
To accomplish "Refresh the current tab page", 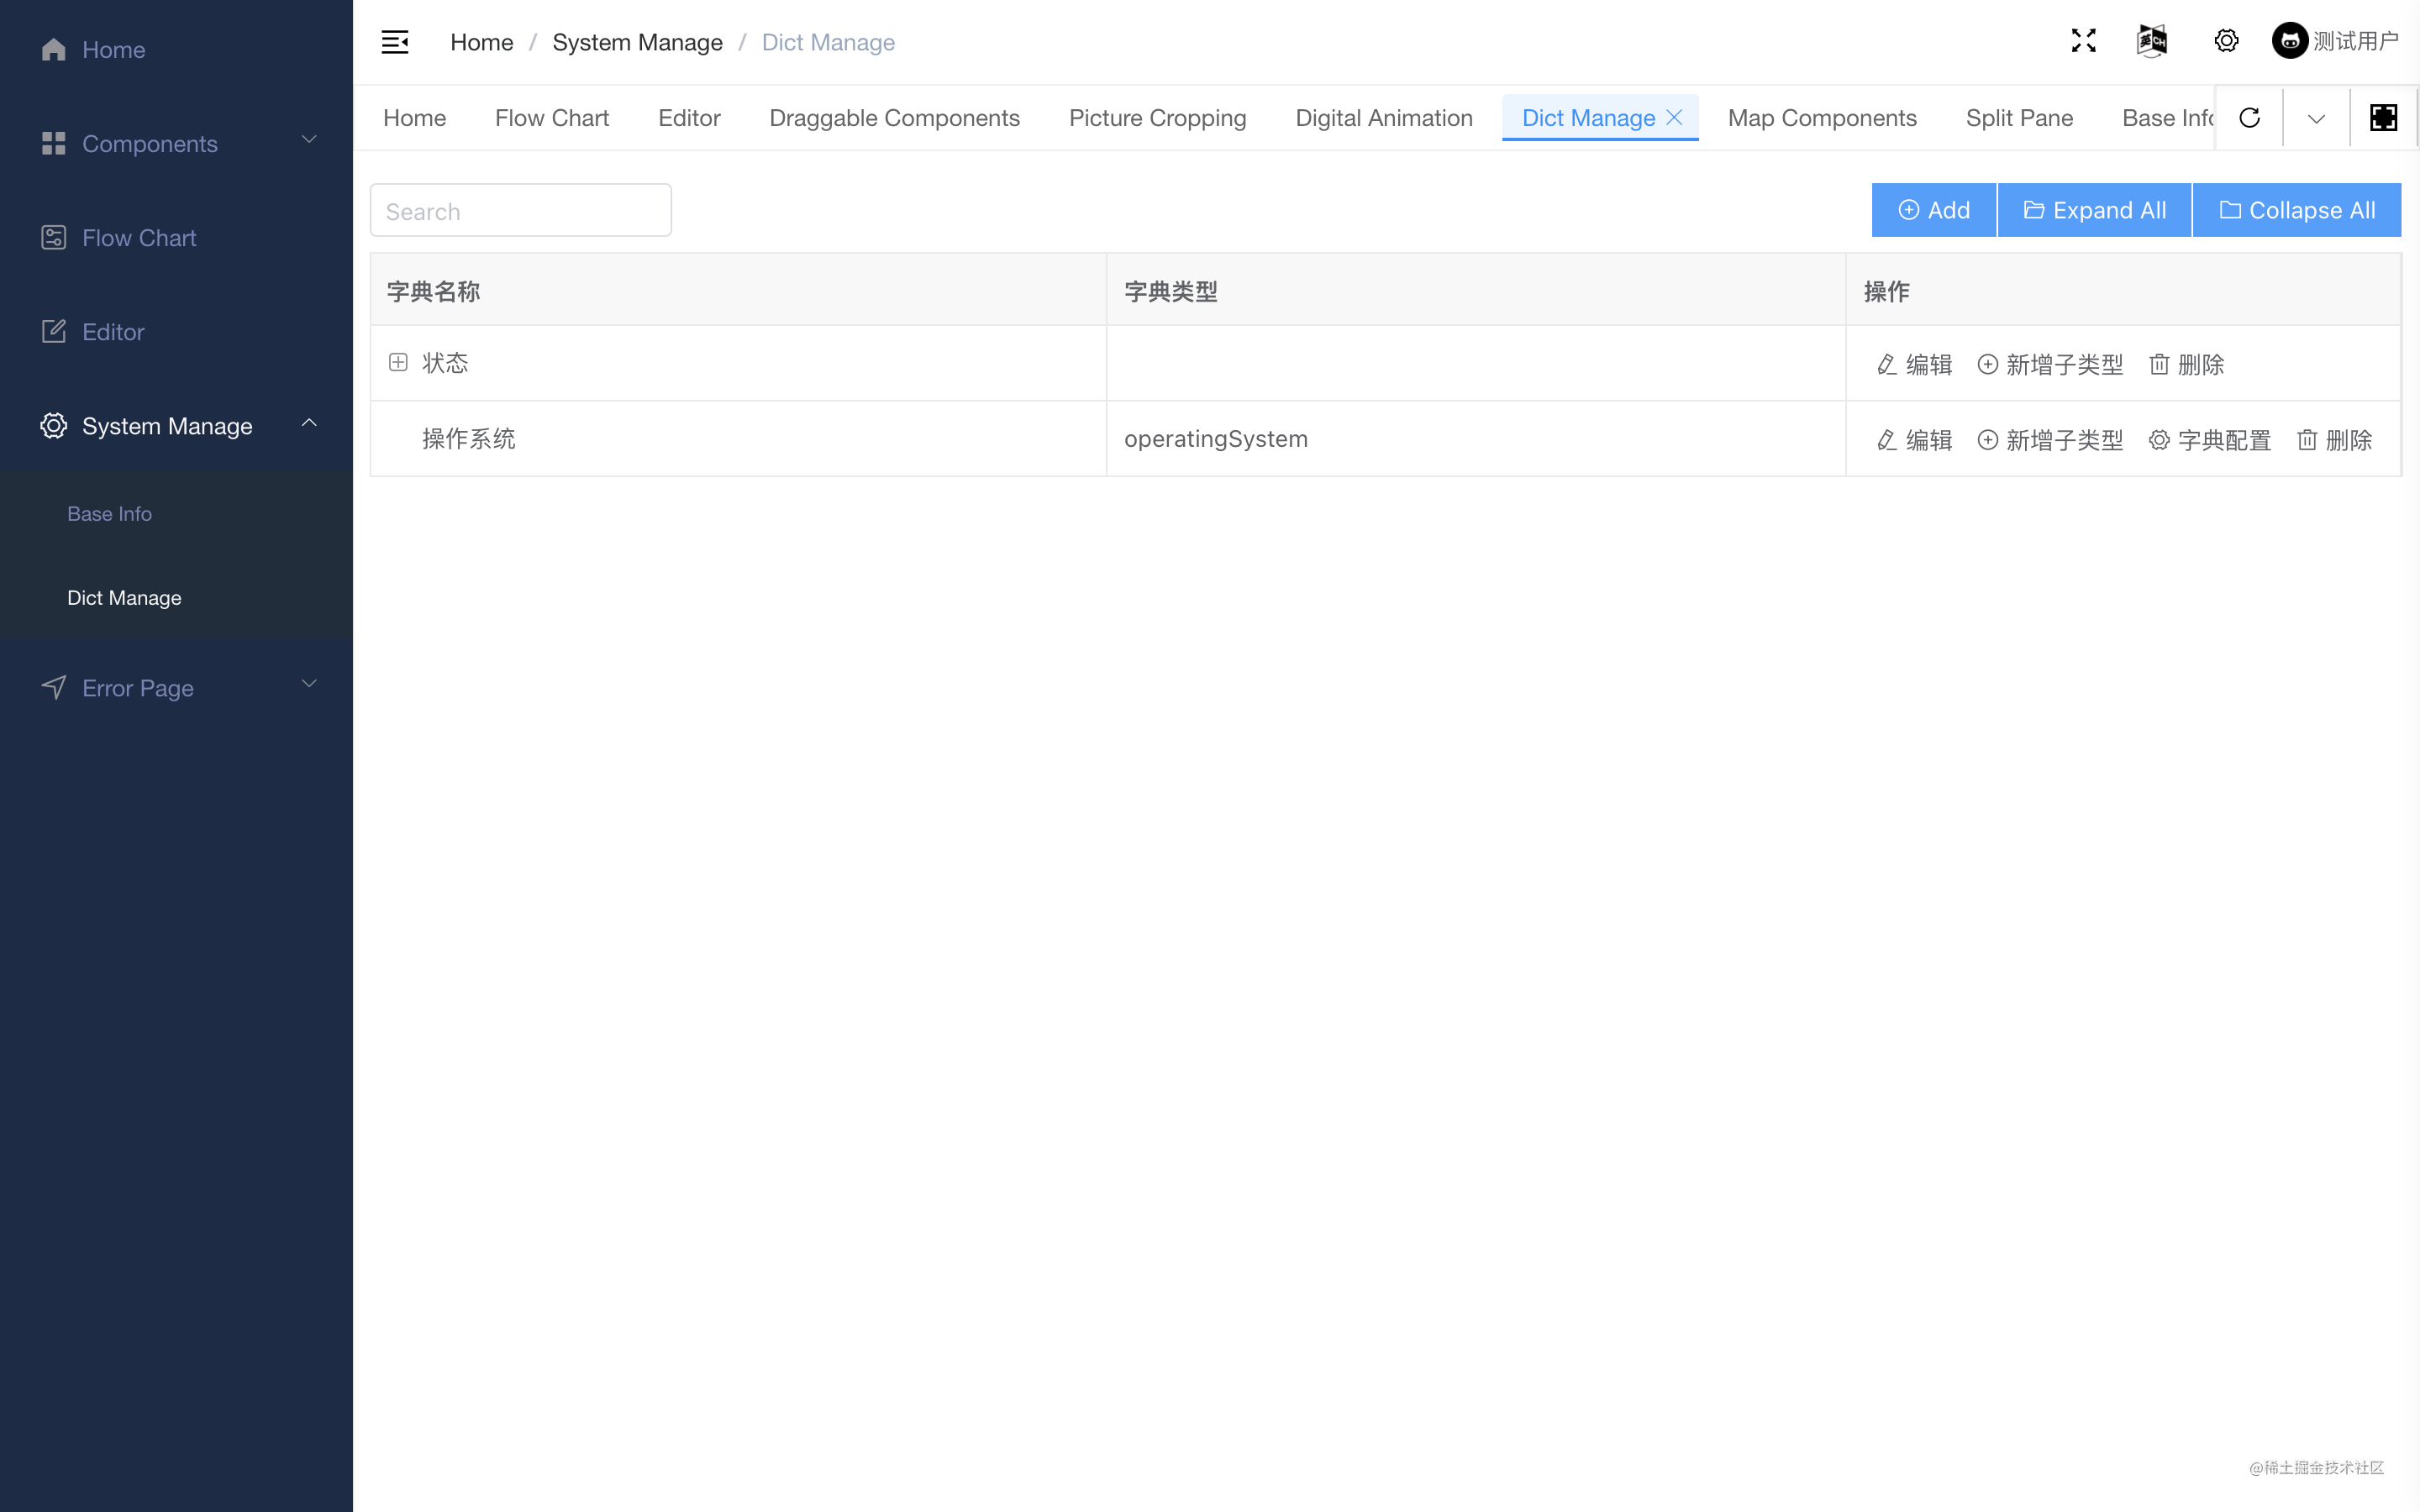I will pos(2249,118).
